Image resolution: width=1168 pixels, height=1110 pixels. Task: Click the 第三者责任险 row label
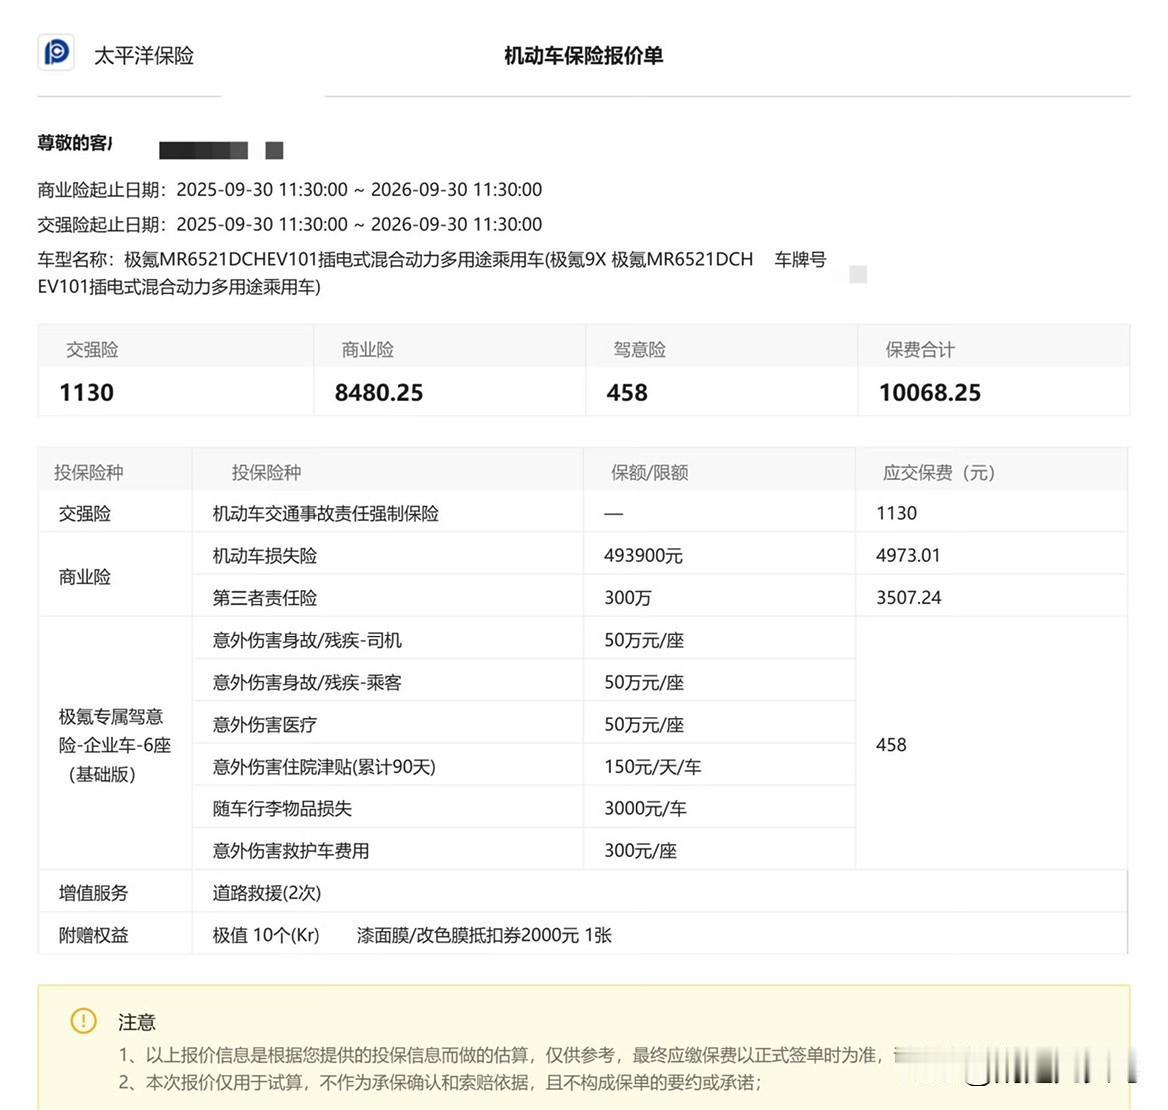pos(264,598)
